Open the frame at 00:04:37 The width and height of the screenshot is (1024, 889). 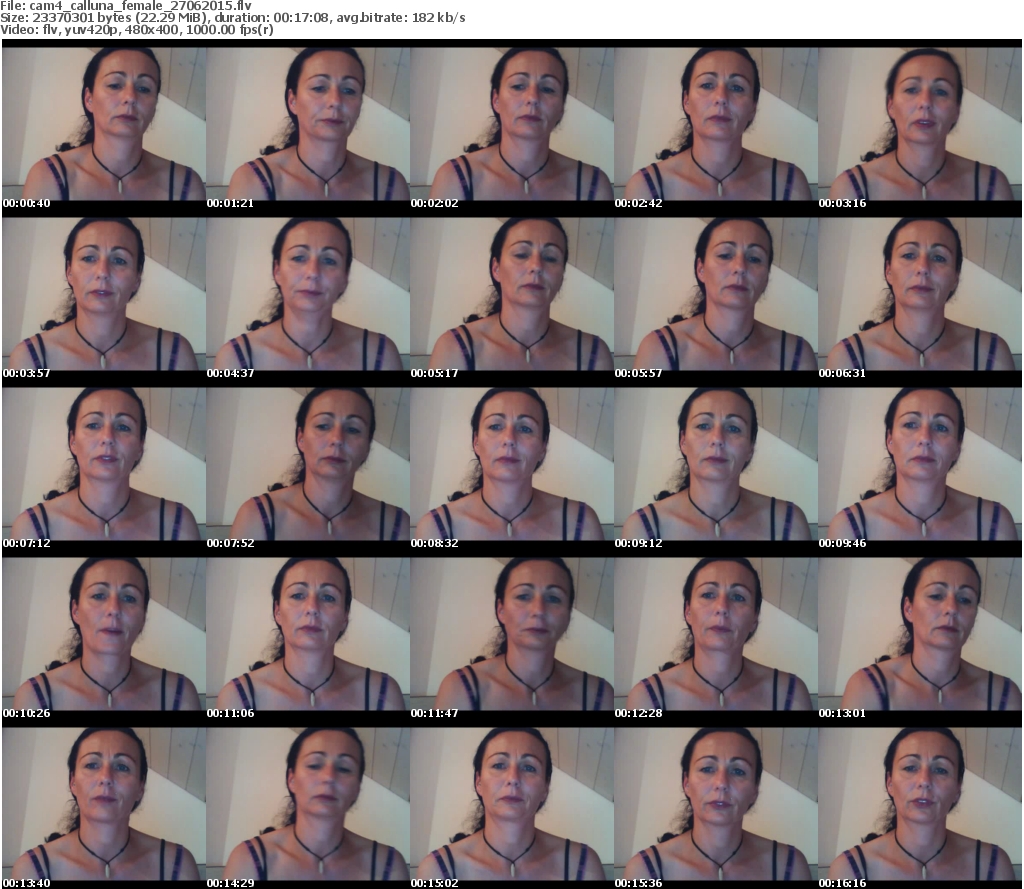pos(308,294)
